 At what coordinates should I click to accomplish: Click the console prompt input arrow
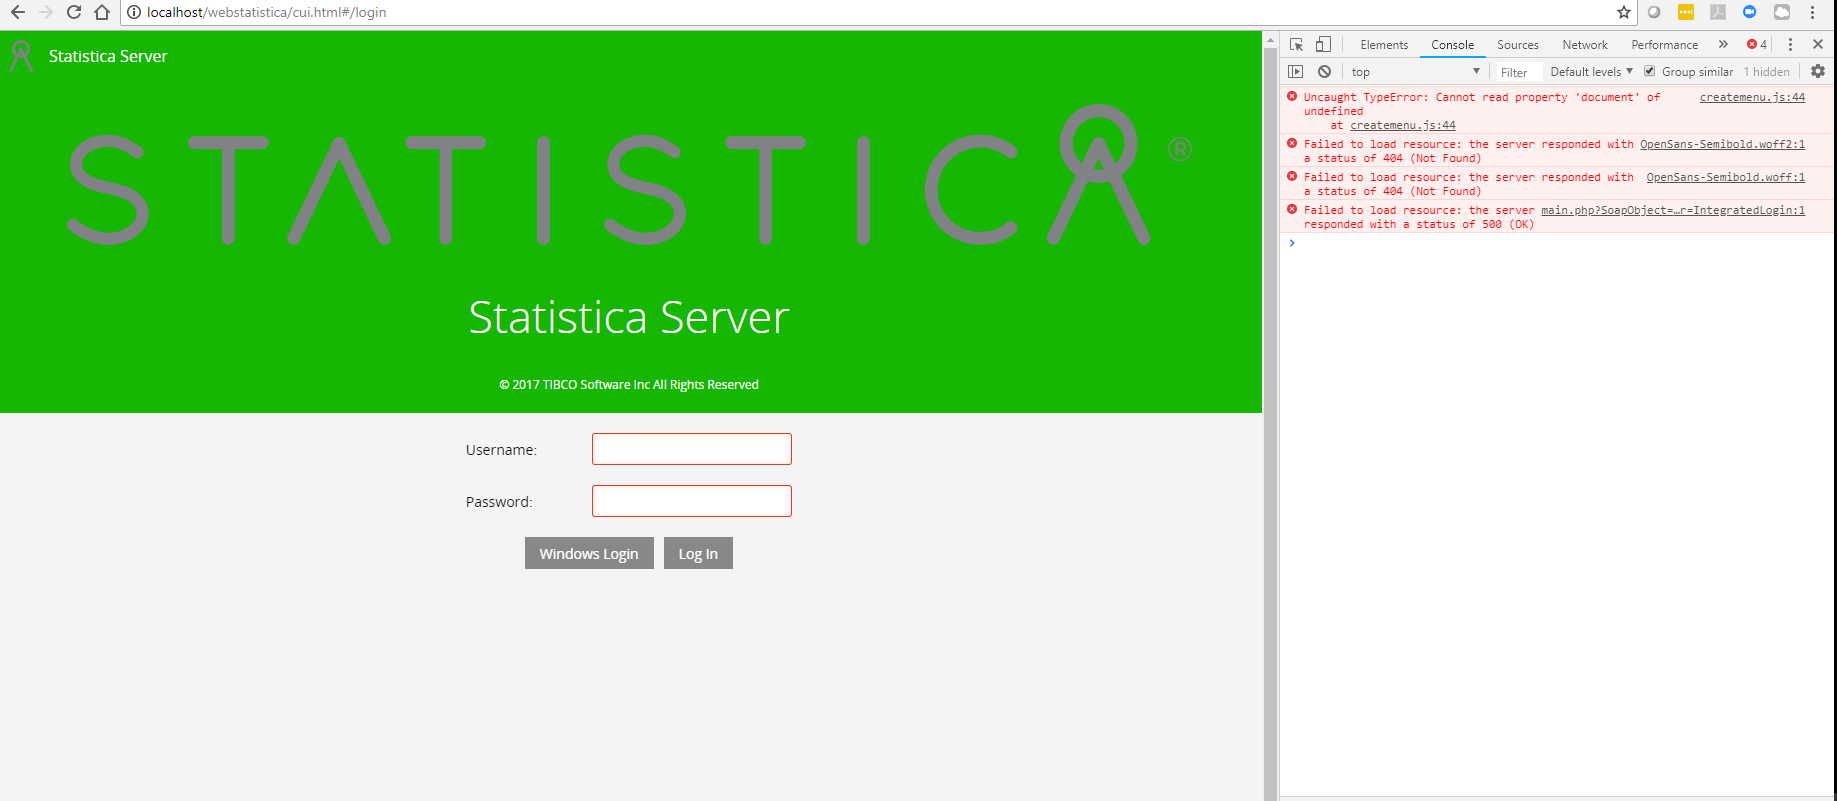pos(1292,243)
